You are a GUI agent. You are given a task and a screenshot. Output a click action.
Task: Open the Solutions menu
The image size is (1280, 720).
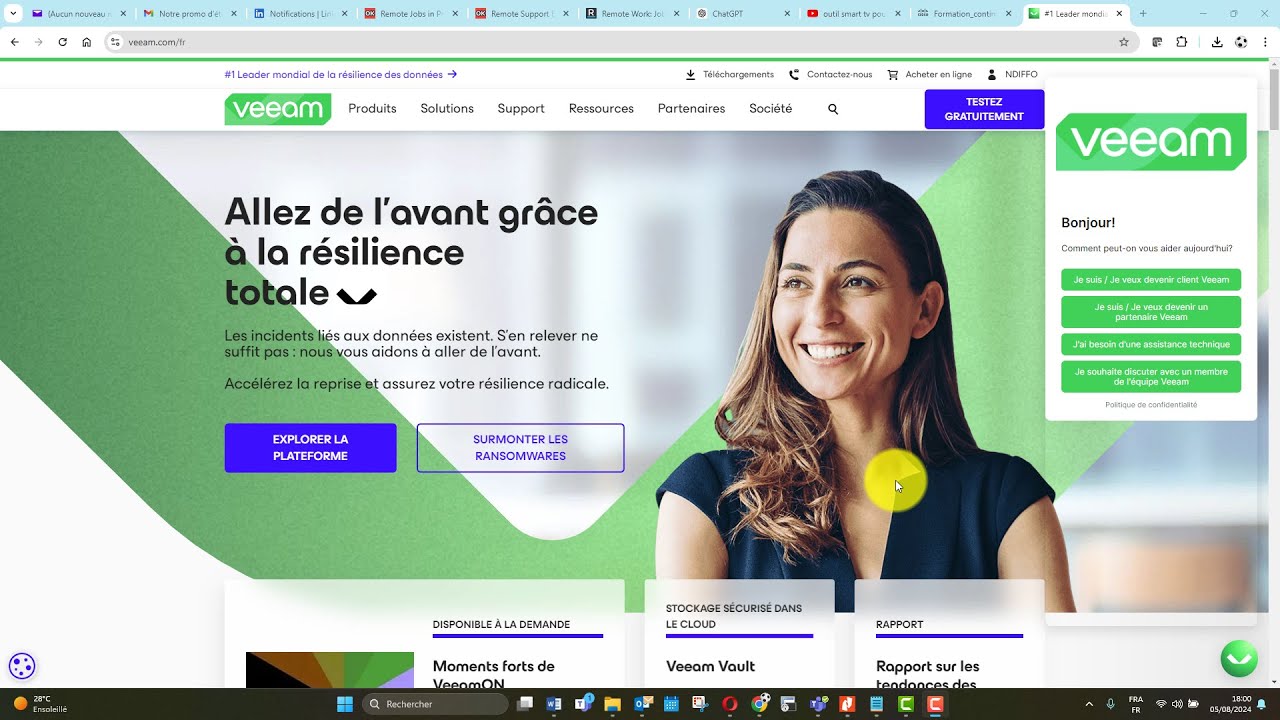[447, 109]
